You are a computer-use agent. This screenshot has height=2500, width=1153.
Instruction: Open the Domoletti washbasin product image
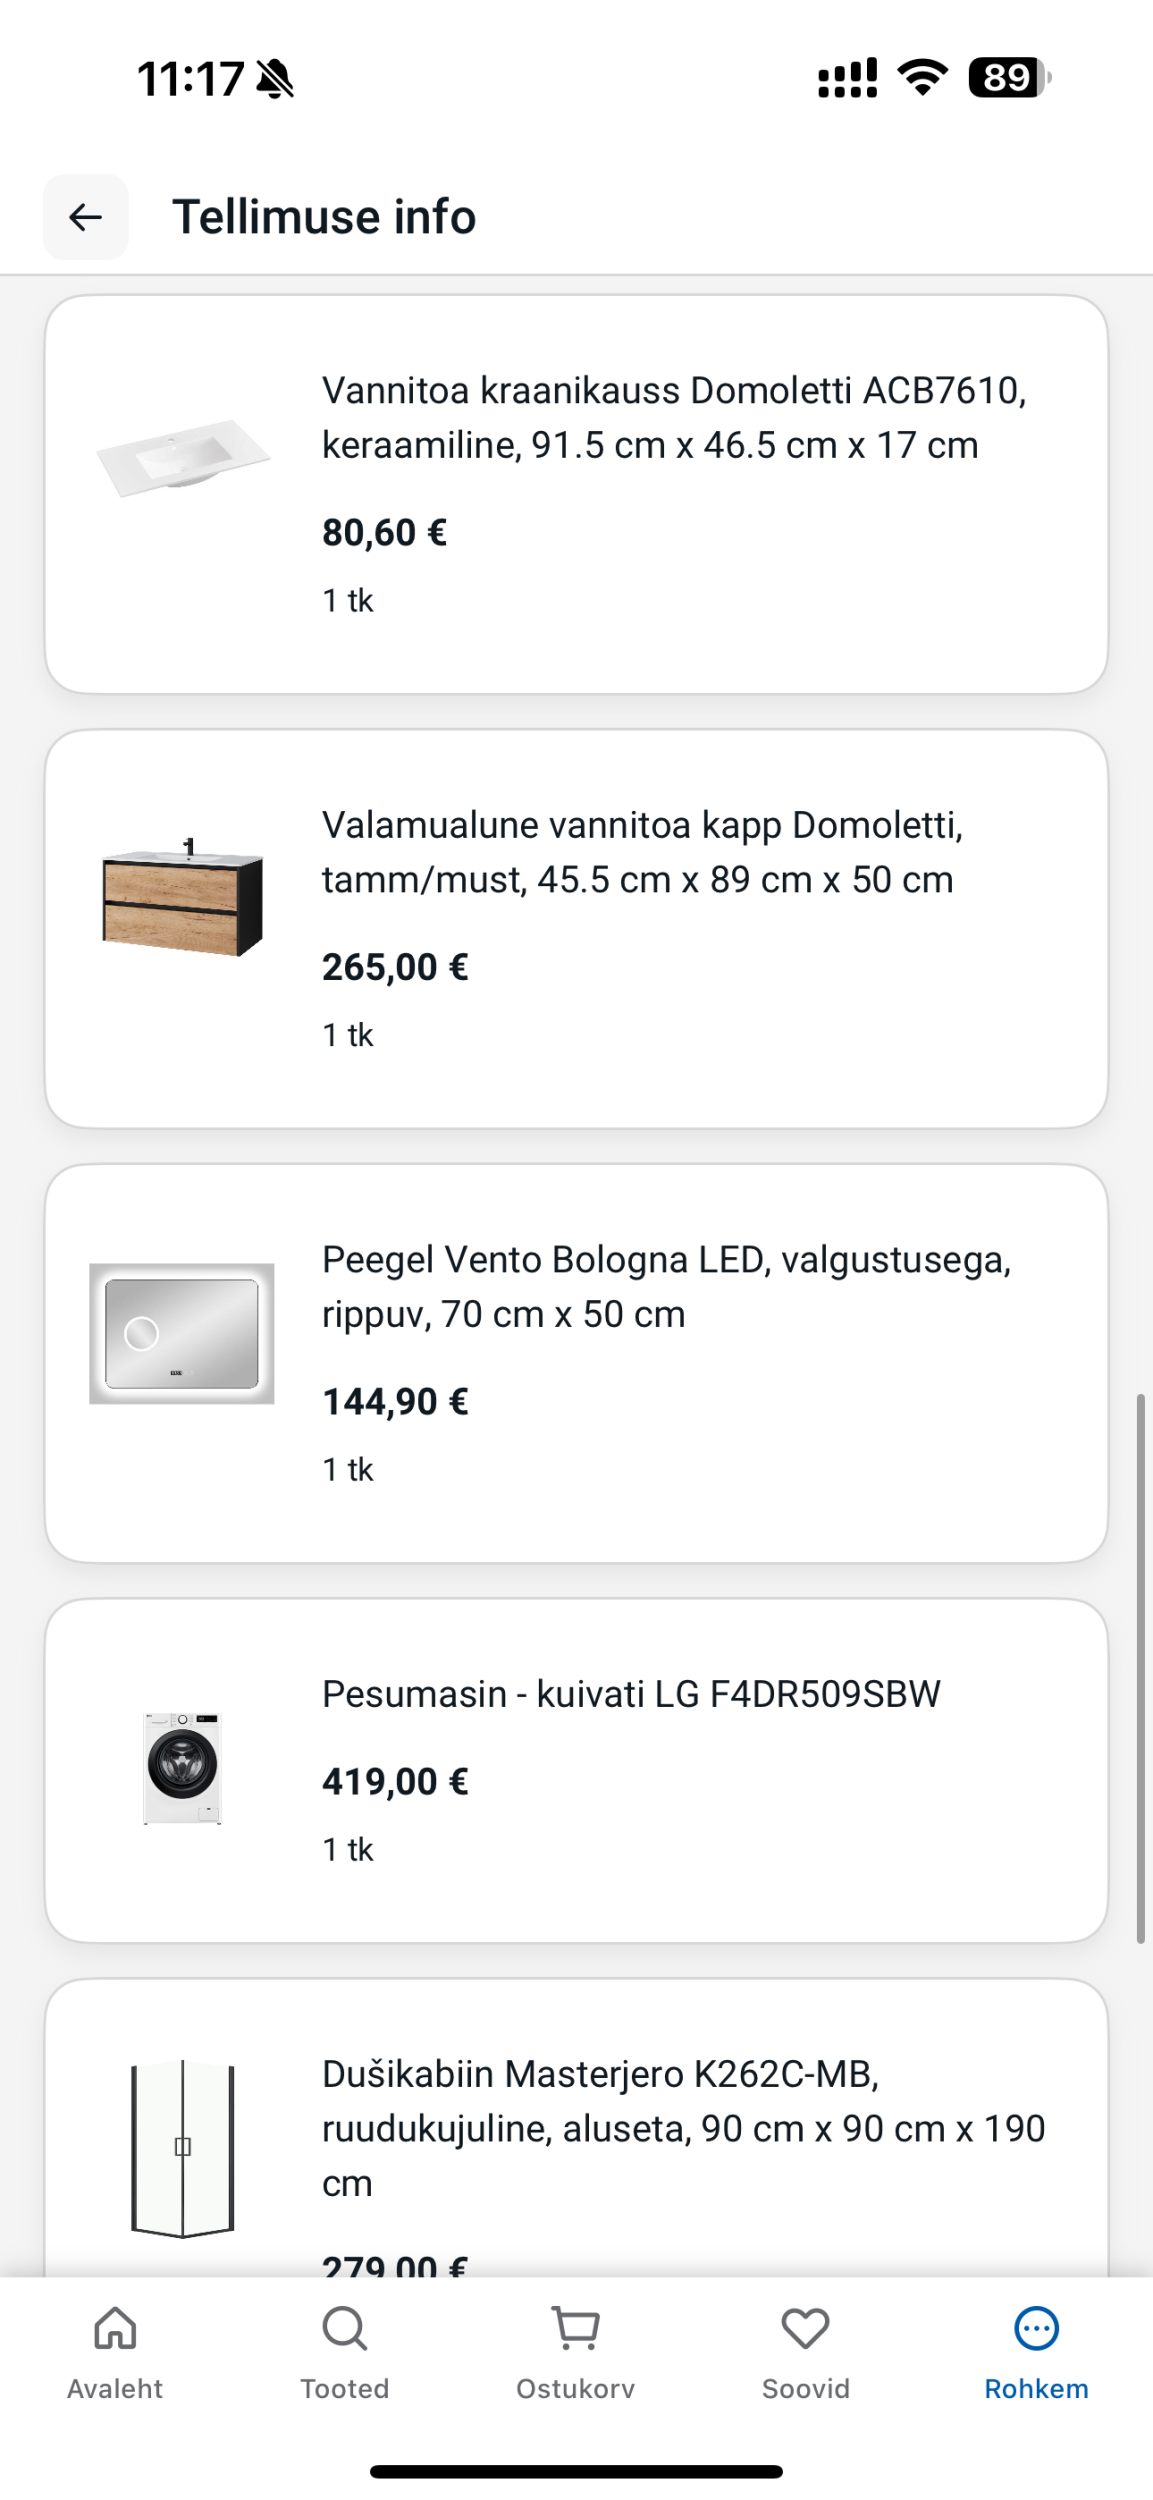tap(182, 457)
